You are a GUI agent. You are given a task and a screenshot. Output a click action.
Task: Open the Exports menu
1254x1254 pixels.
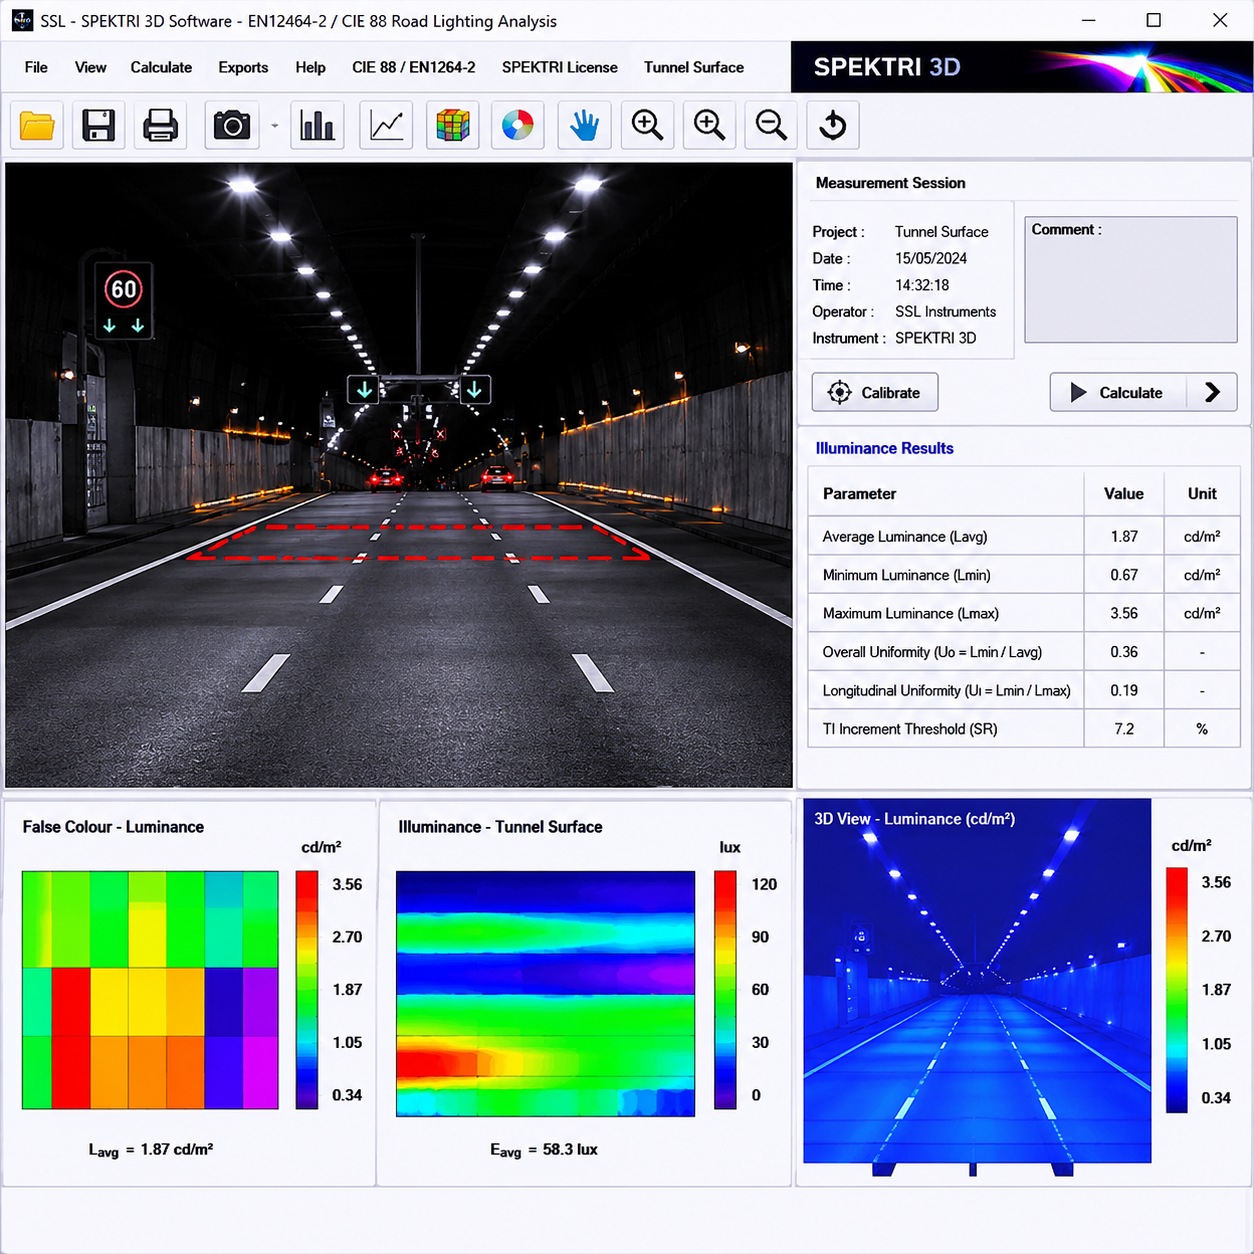click(243, 67)
